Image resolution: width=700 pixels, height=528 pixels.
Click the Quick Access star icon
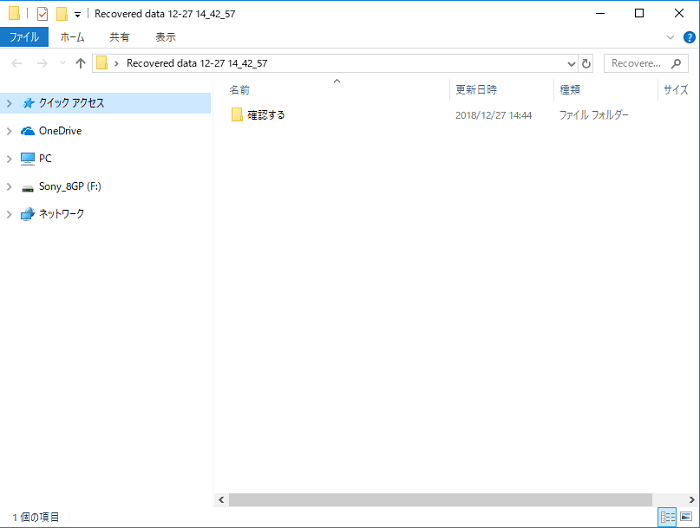[x=28, y=104]
